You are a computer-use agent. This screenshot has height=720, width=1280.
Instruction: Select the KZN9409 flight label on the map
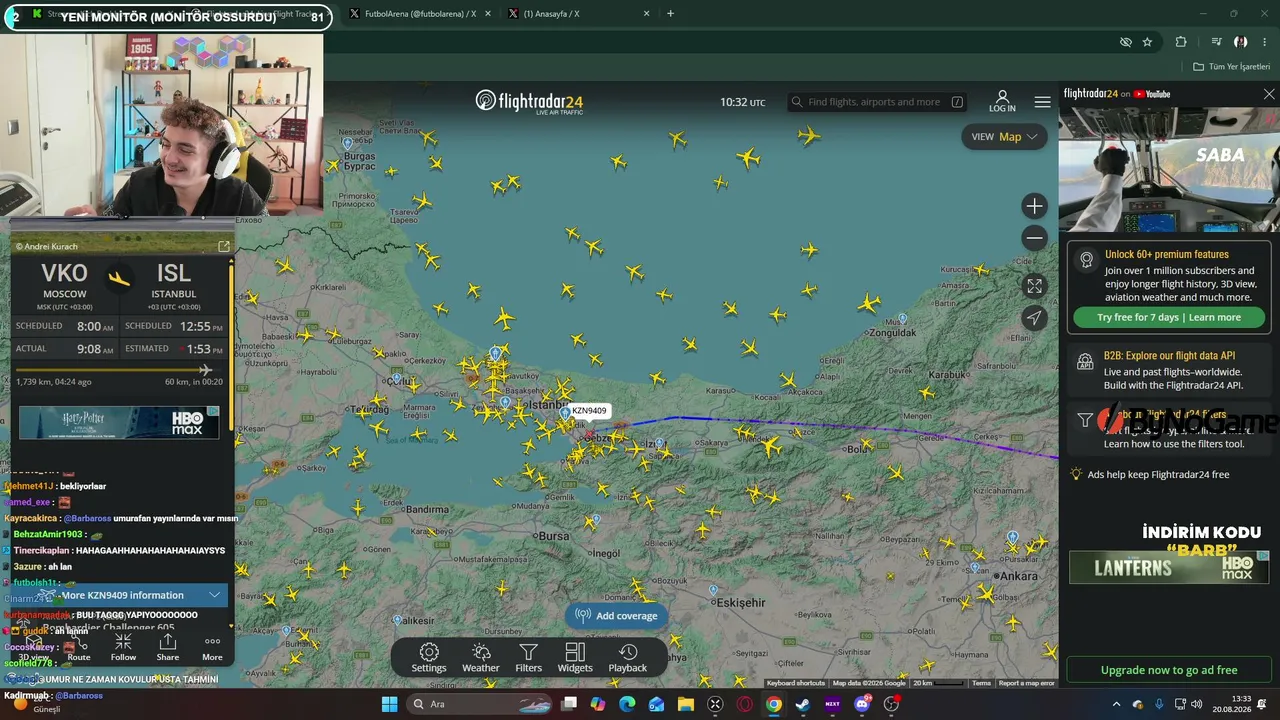coord(589,411)
